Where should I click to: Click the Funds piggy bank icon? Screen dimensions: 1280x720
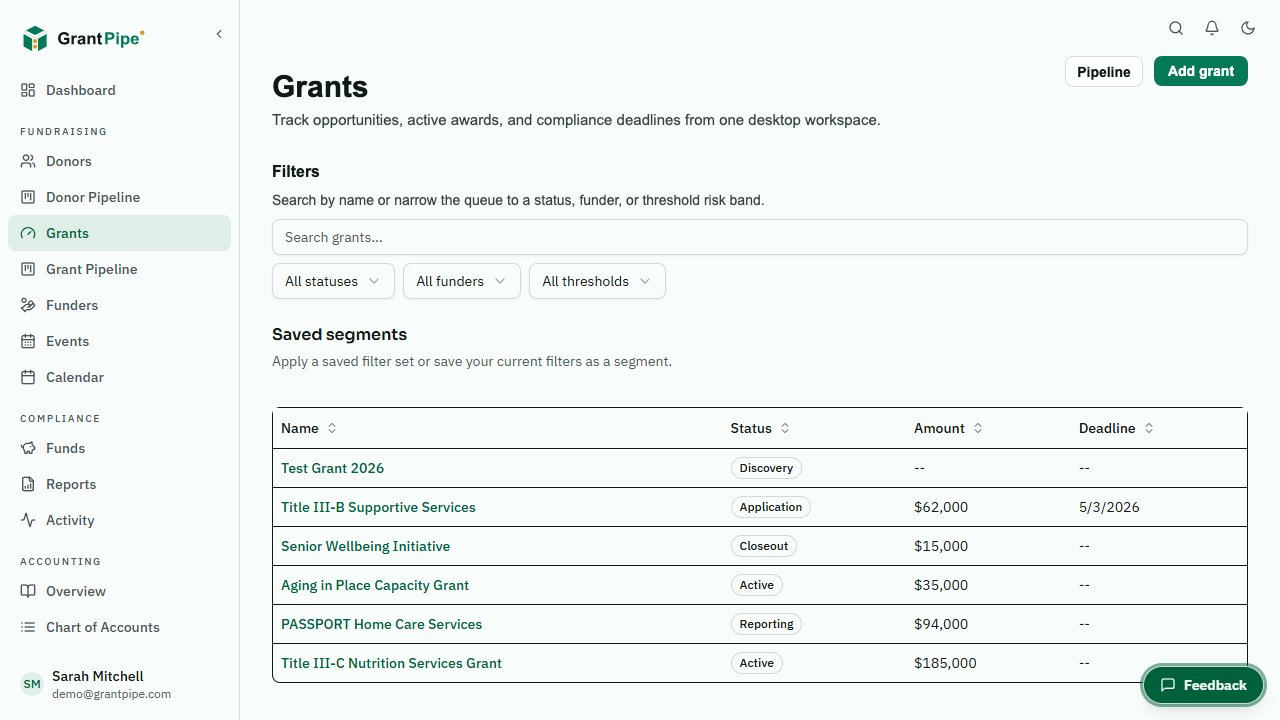tap(28, 448)
